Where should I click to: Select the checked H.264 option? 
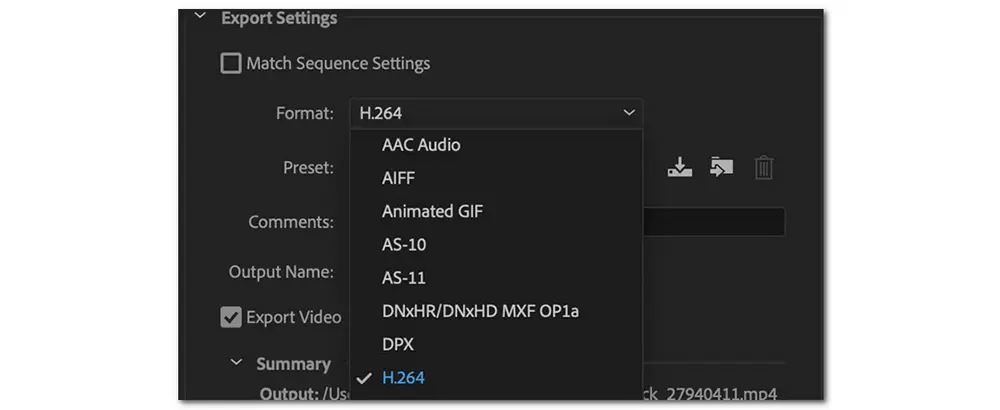click(404, 377)
